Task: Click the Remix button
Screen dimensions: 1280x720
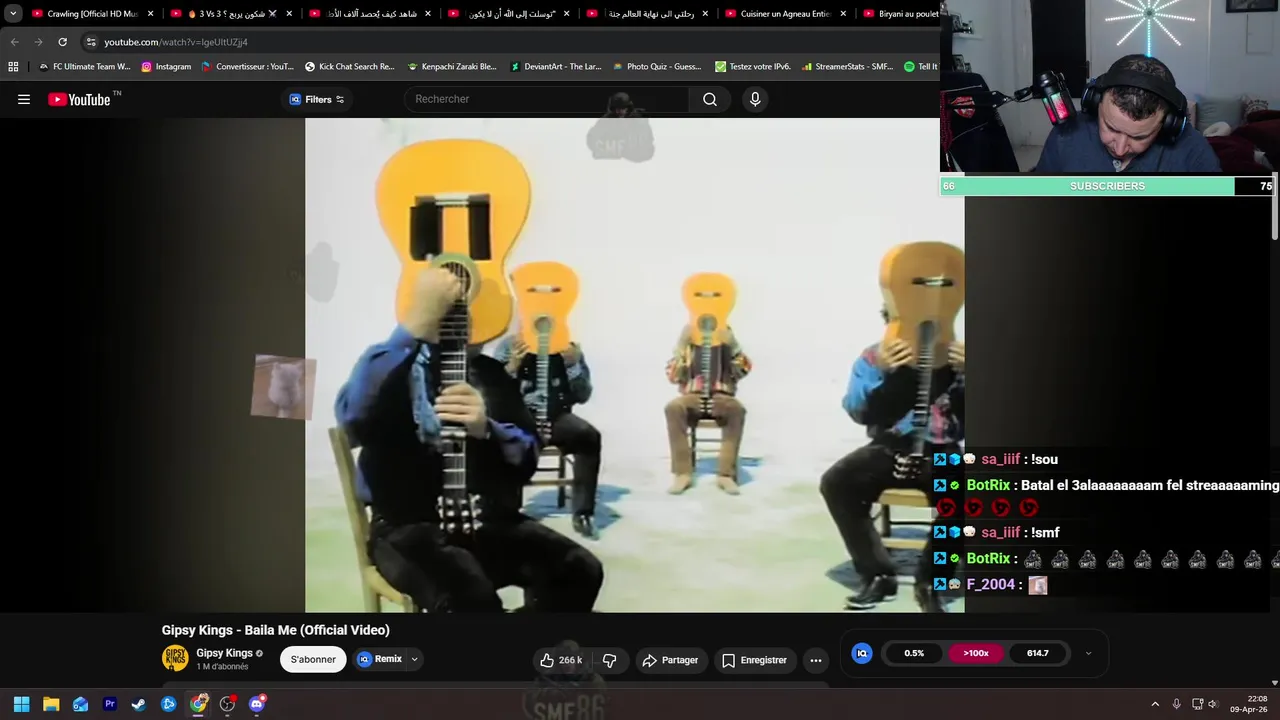Action: [x=380, y=659]
